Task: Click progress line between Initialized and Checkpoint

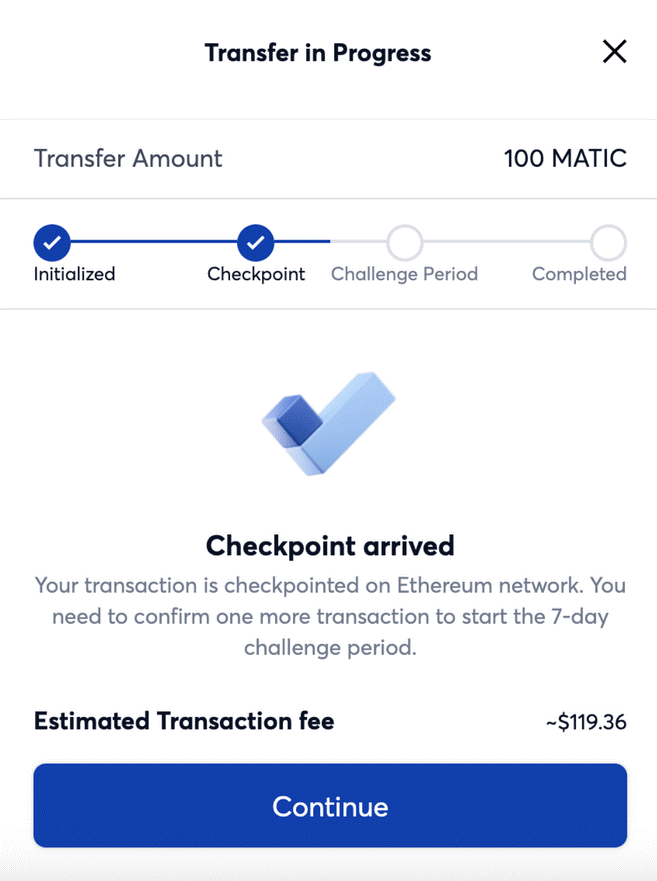Action: tap(153, 242)
